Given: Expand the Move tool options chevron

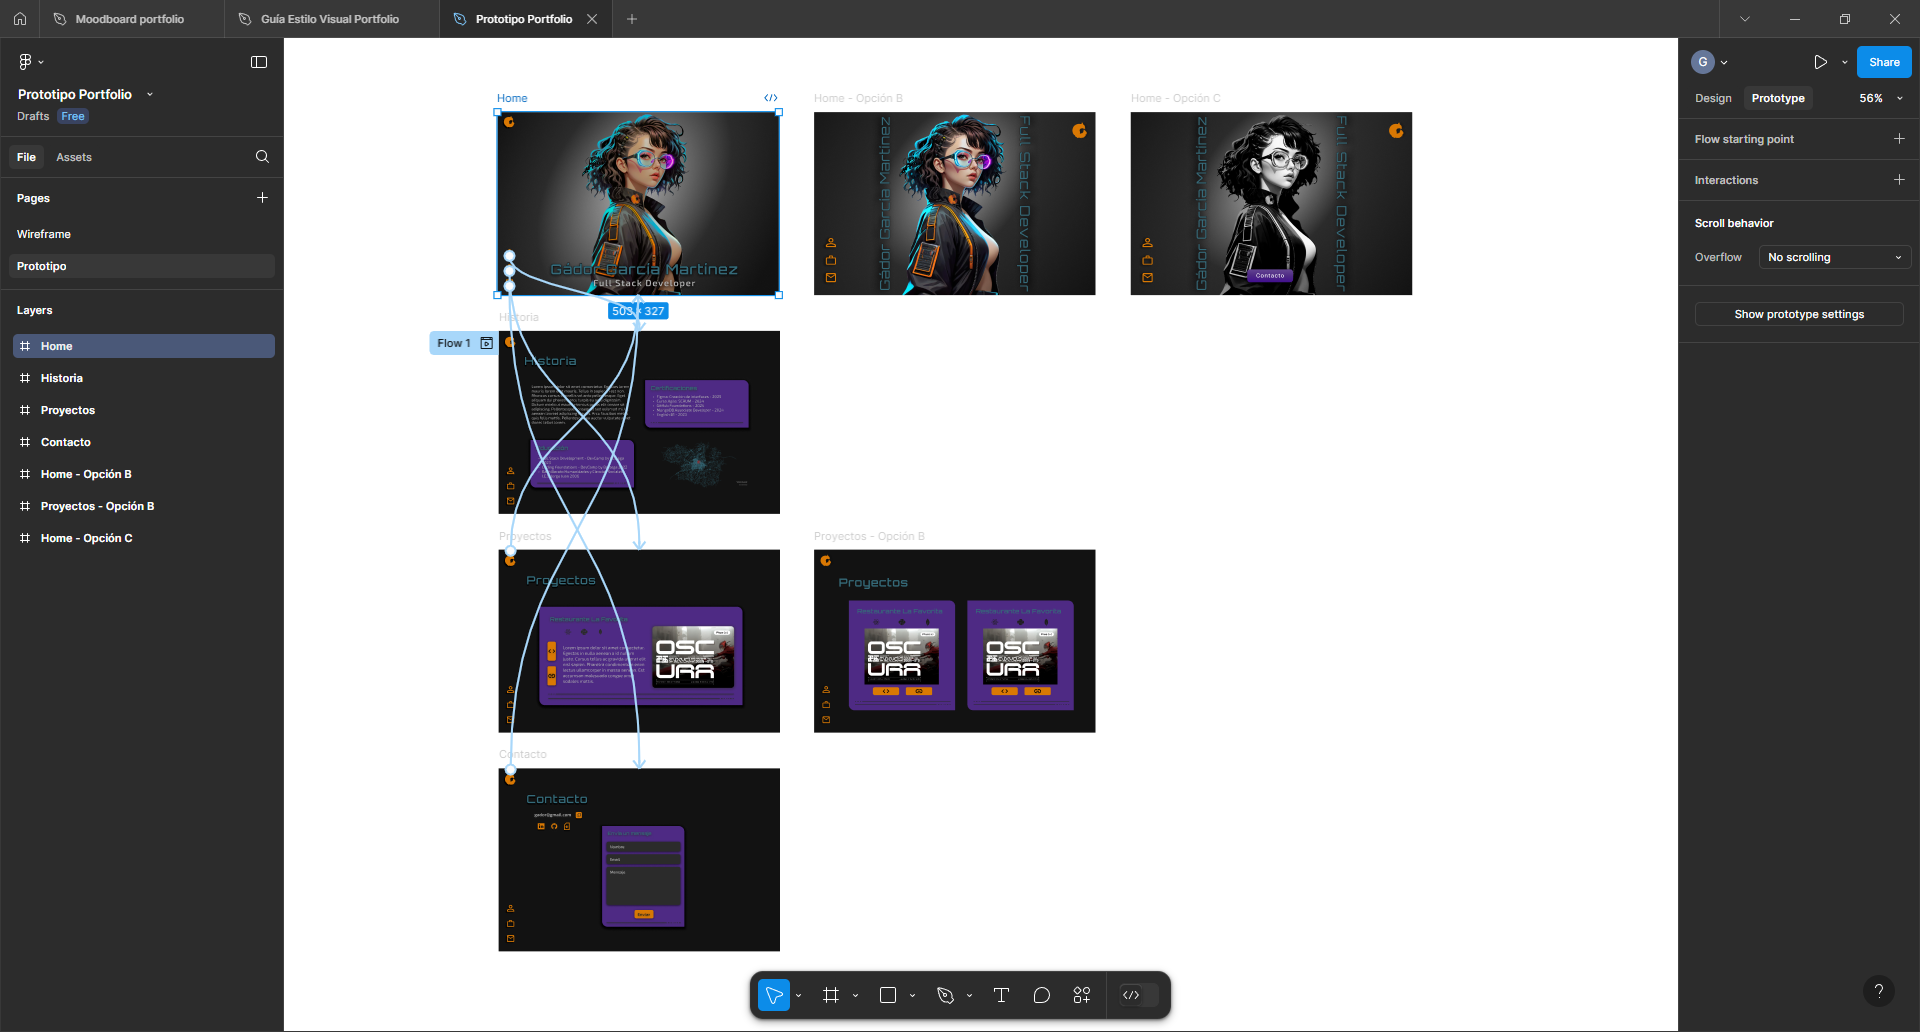Looking at the screenshot, I should pyautogui.click(x=799, y=996).
